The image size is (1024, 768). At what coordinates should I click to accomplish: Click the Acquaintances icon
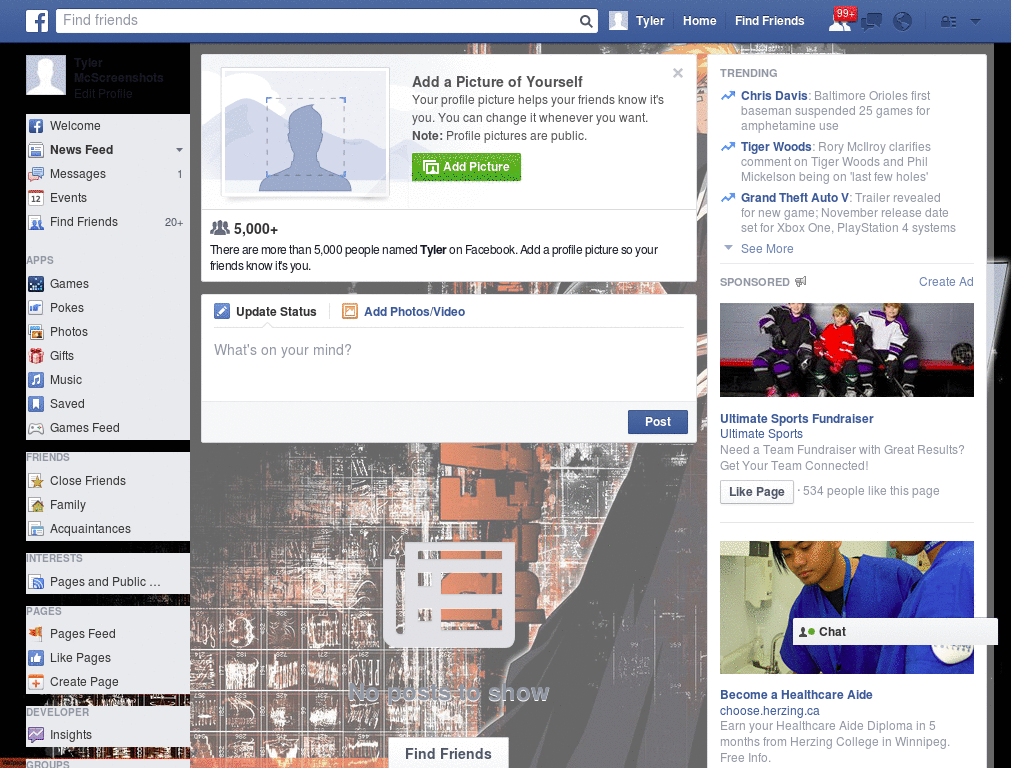36,529
